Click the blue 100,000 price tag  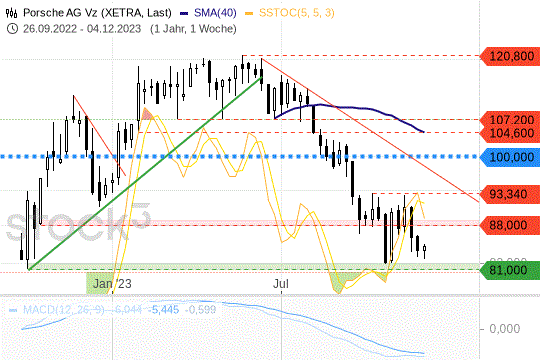510,157
